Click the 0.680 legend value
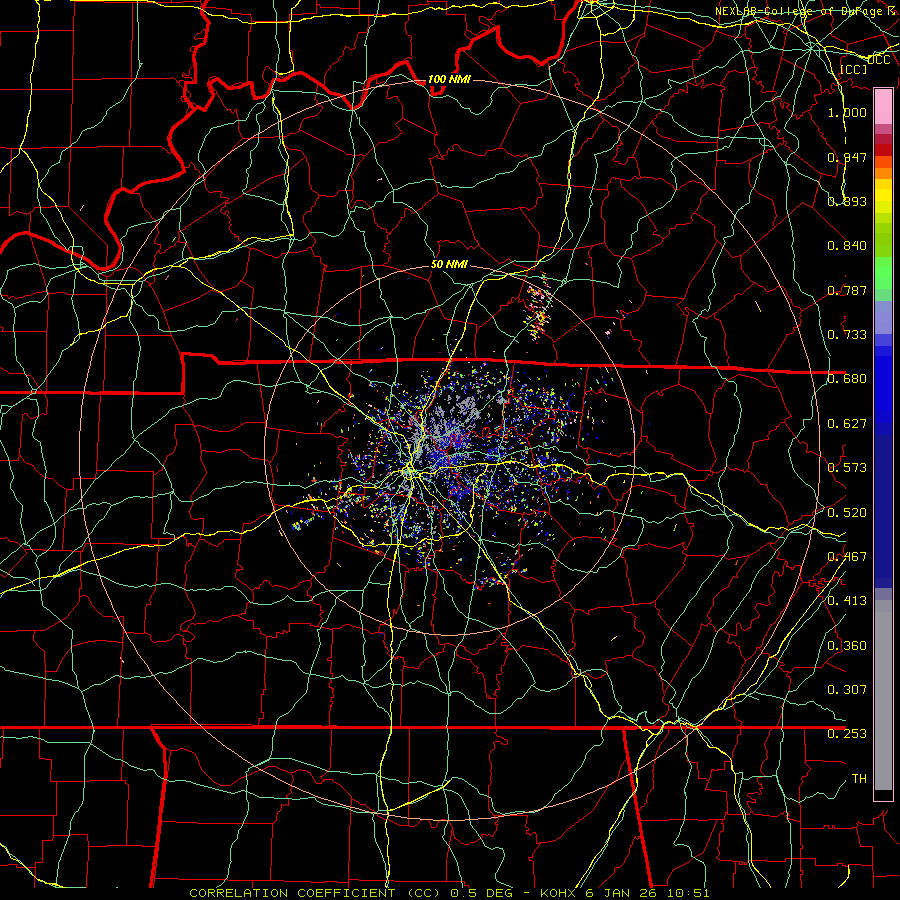 pos(847,379)
